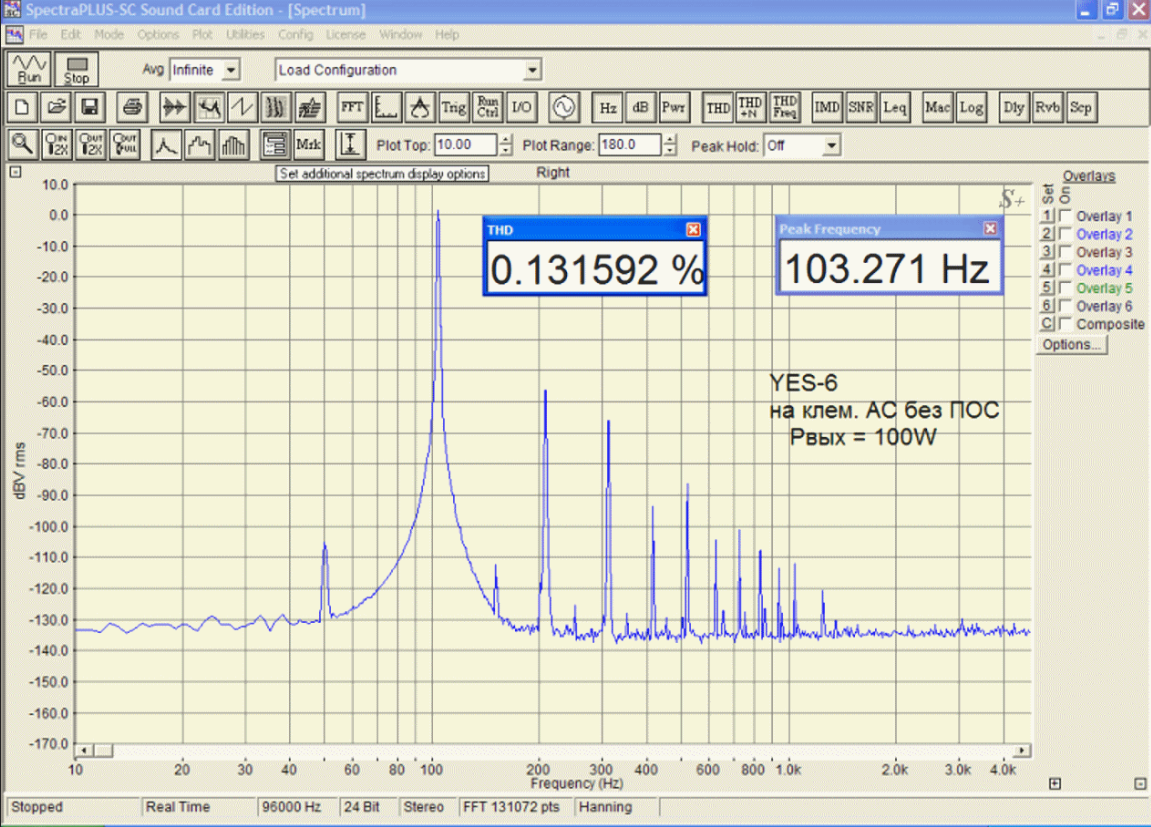Check the Composite overlay checkbox
The image size is (1151, 827).
point(1066,324)
